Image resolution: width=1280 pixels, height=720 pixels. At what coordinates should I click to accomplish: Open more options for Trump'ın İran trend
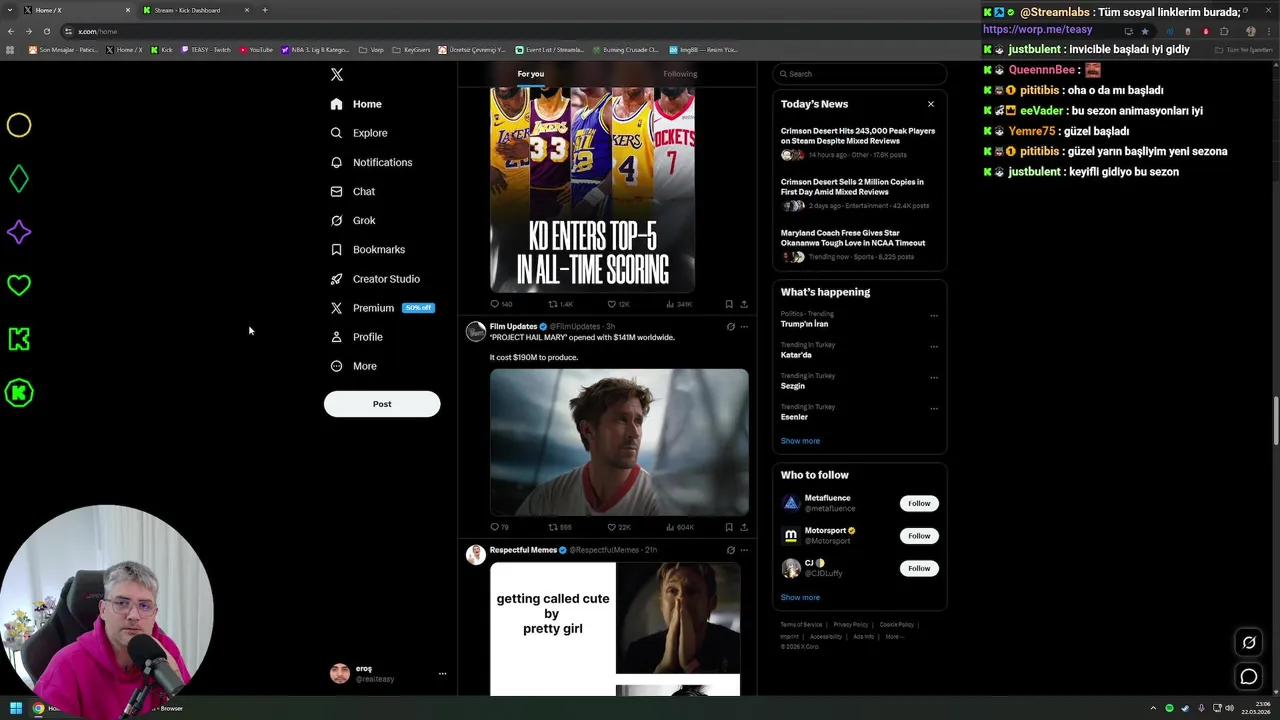click(x=934, y=316)
